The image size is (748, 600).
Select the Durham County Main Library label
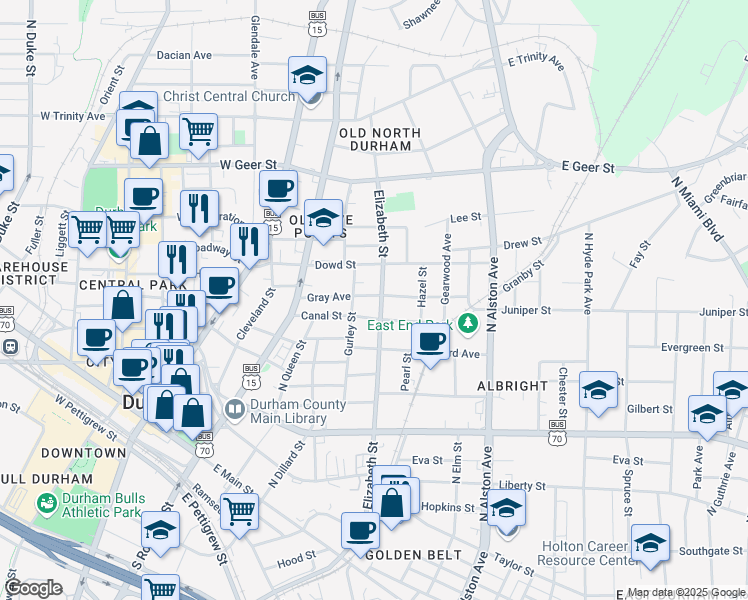(298, 411)
